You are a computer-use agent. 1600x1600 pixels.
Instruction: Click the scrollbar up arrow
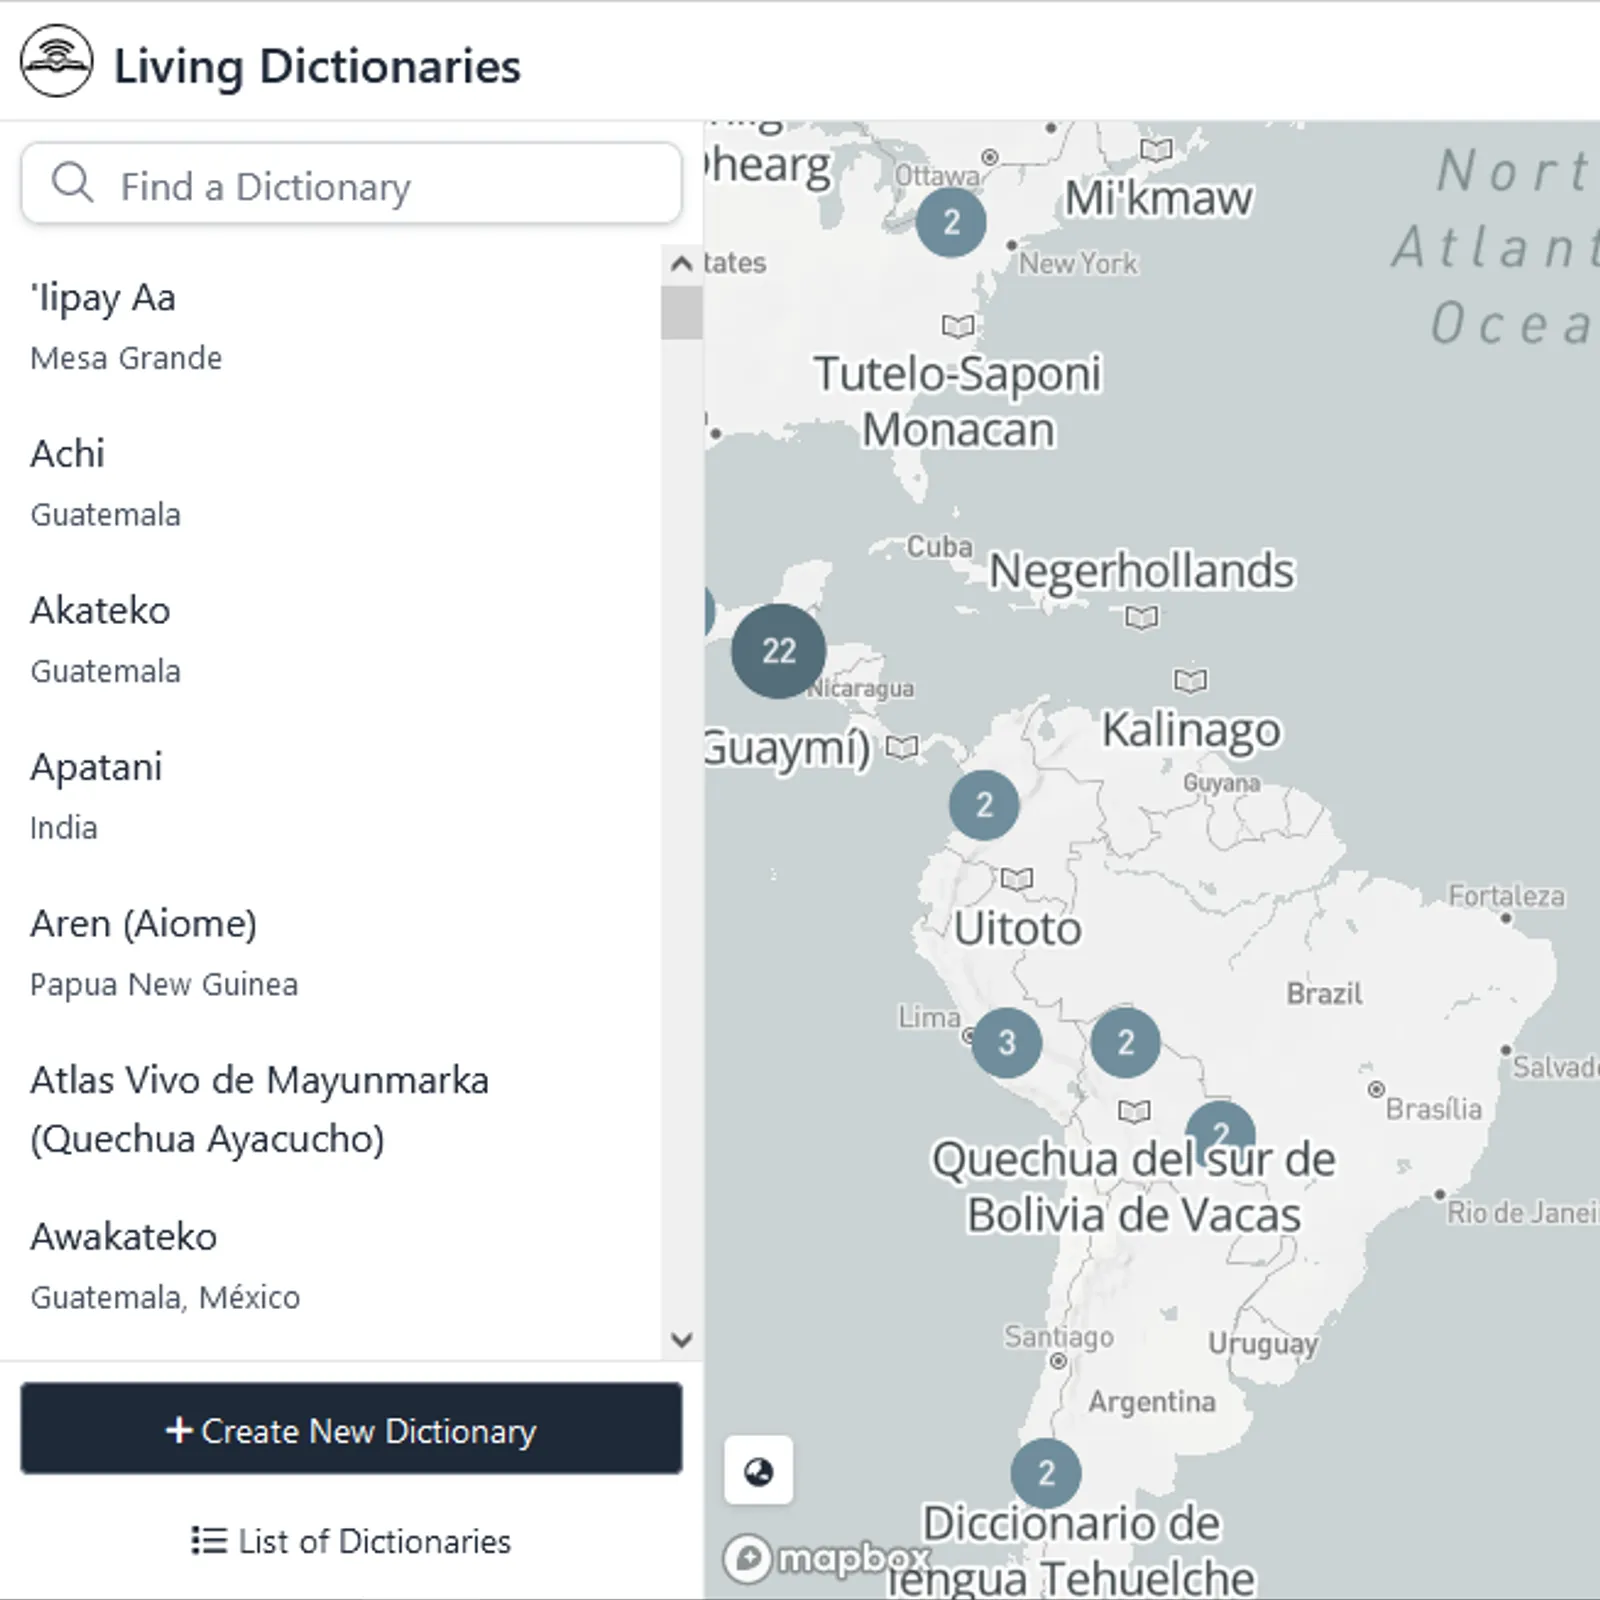tap(682, 264)
